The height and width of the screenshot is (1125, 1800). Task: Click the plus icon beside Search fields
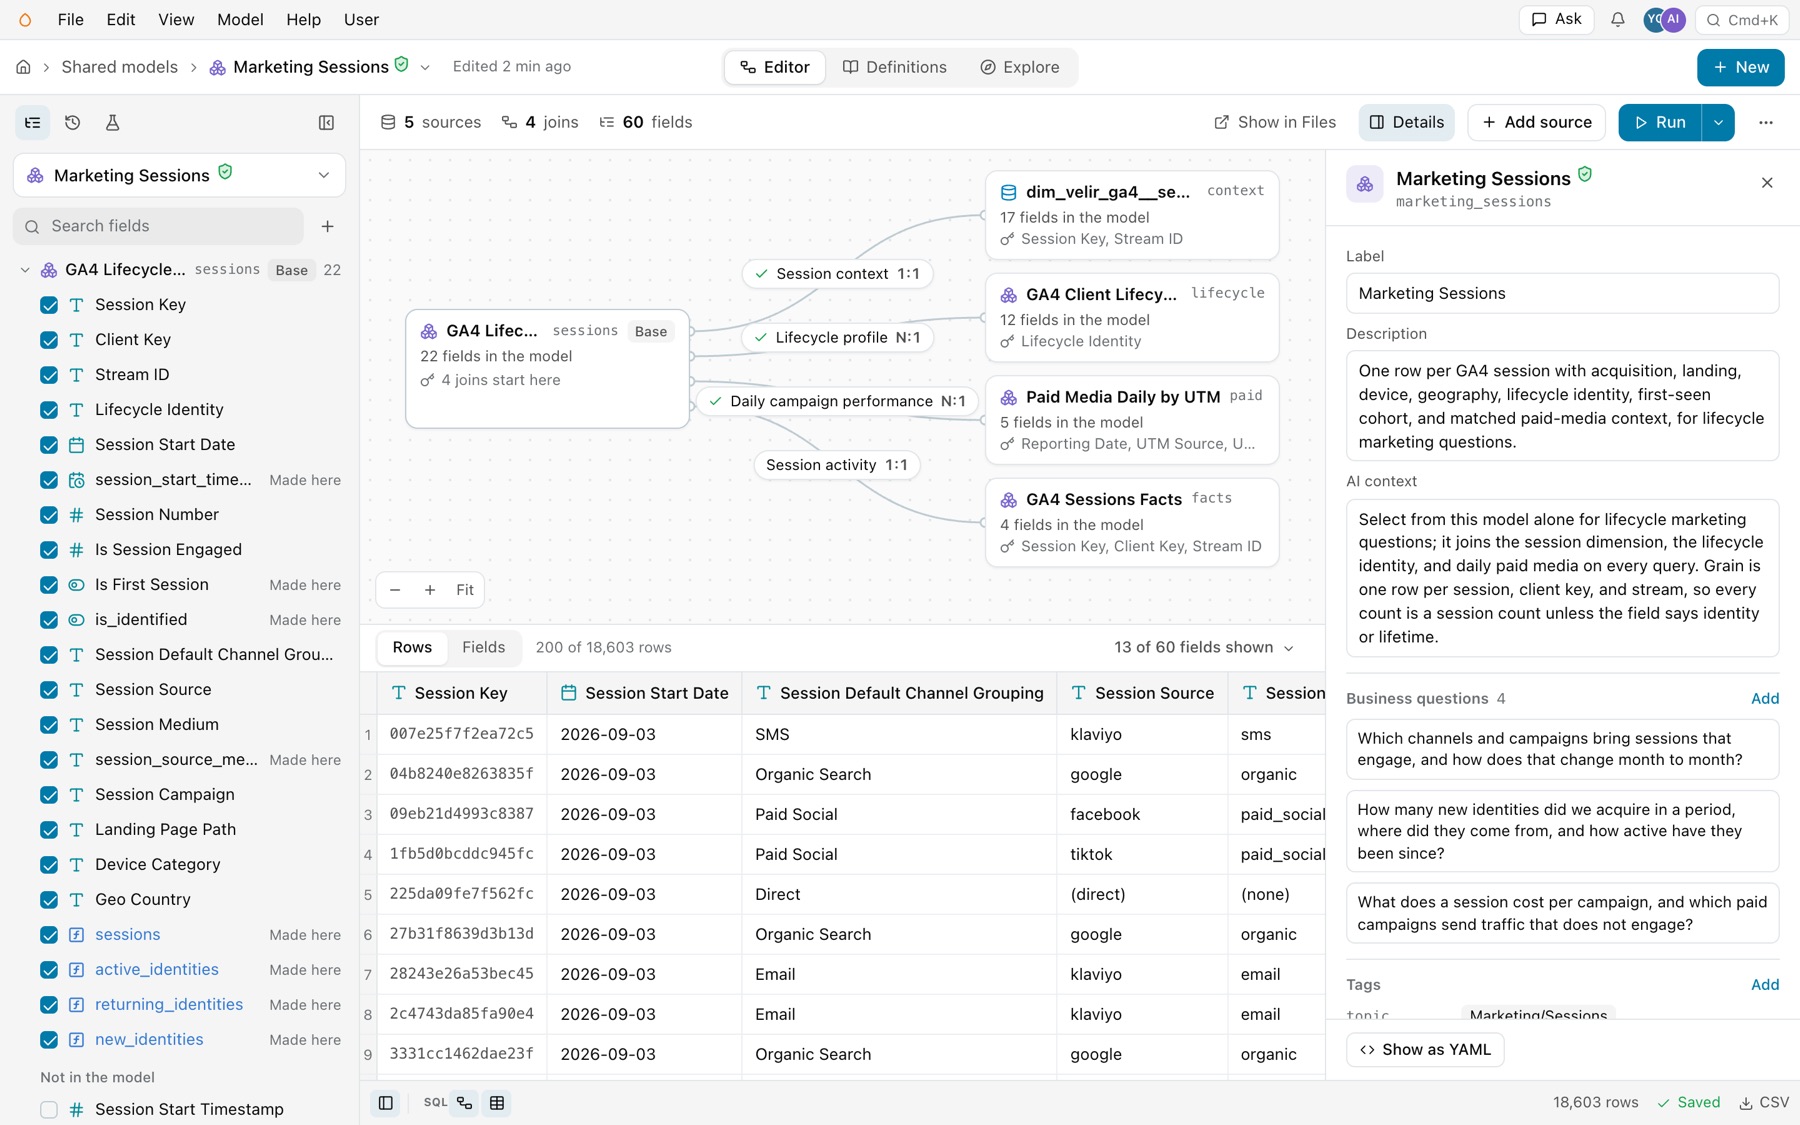click(327, 226)
